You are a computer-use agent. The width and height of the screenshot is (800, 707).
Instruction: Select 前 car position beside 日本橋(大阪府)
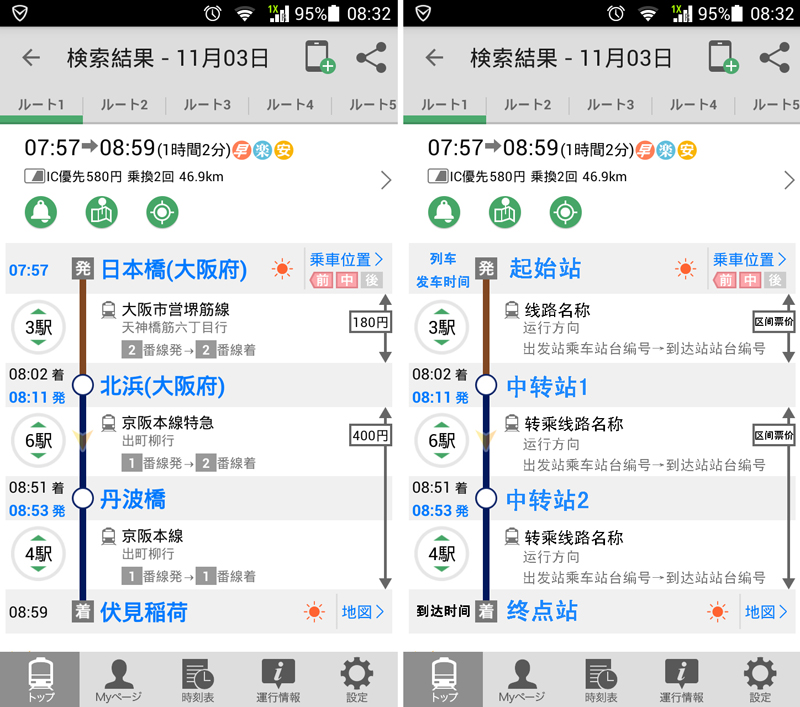[x=322, y=281]
